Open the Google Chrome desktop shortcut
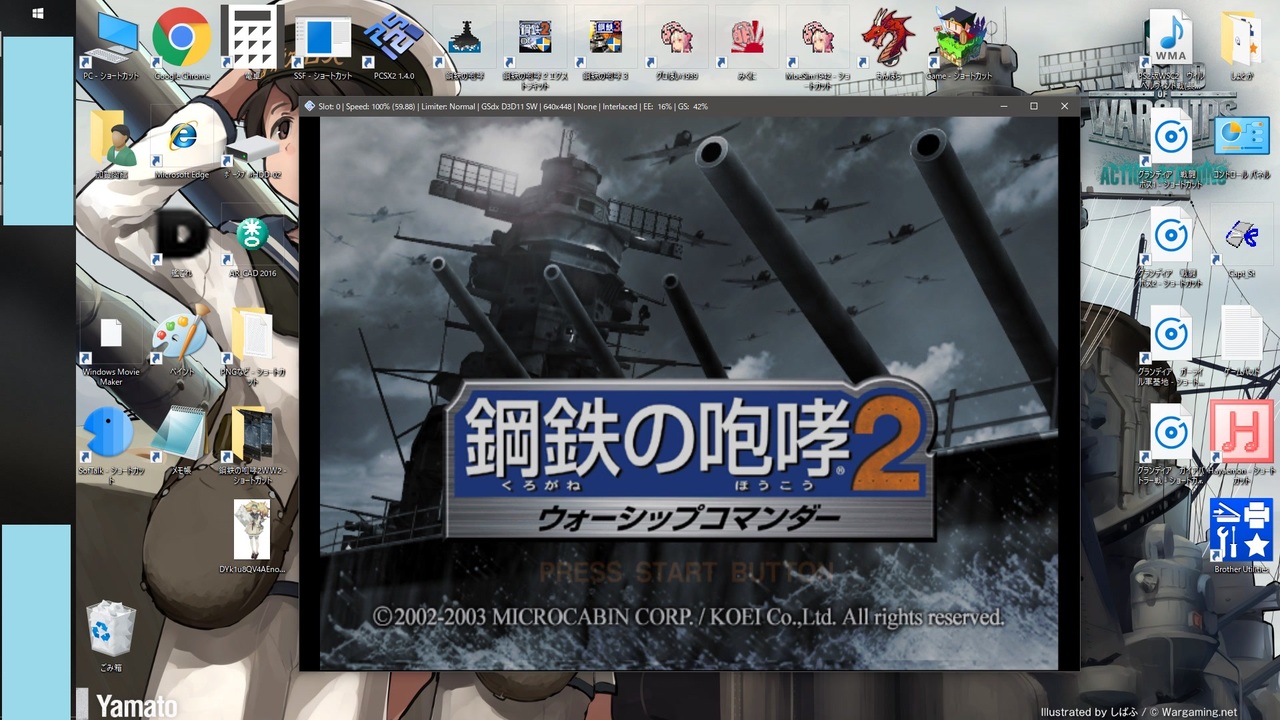The width and height of the screenshot is (1280, 720). [182, 38]
